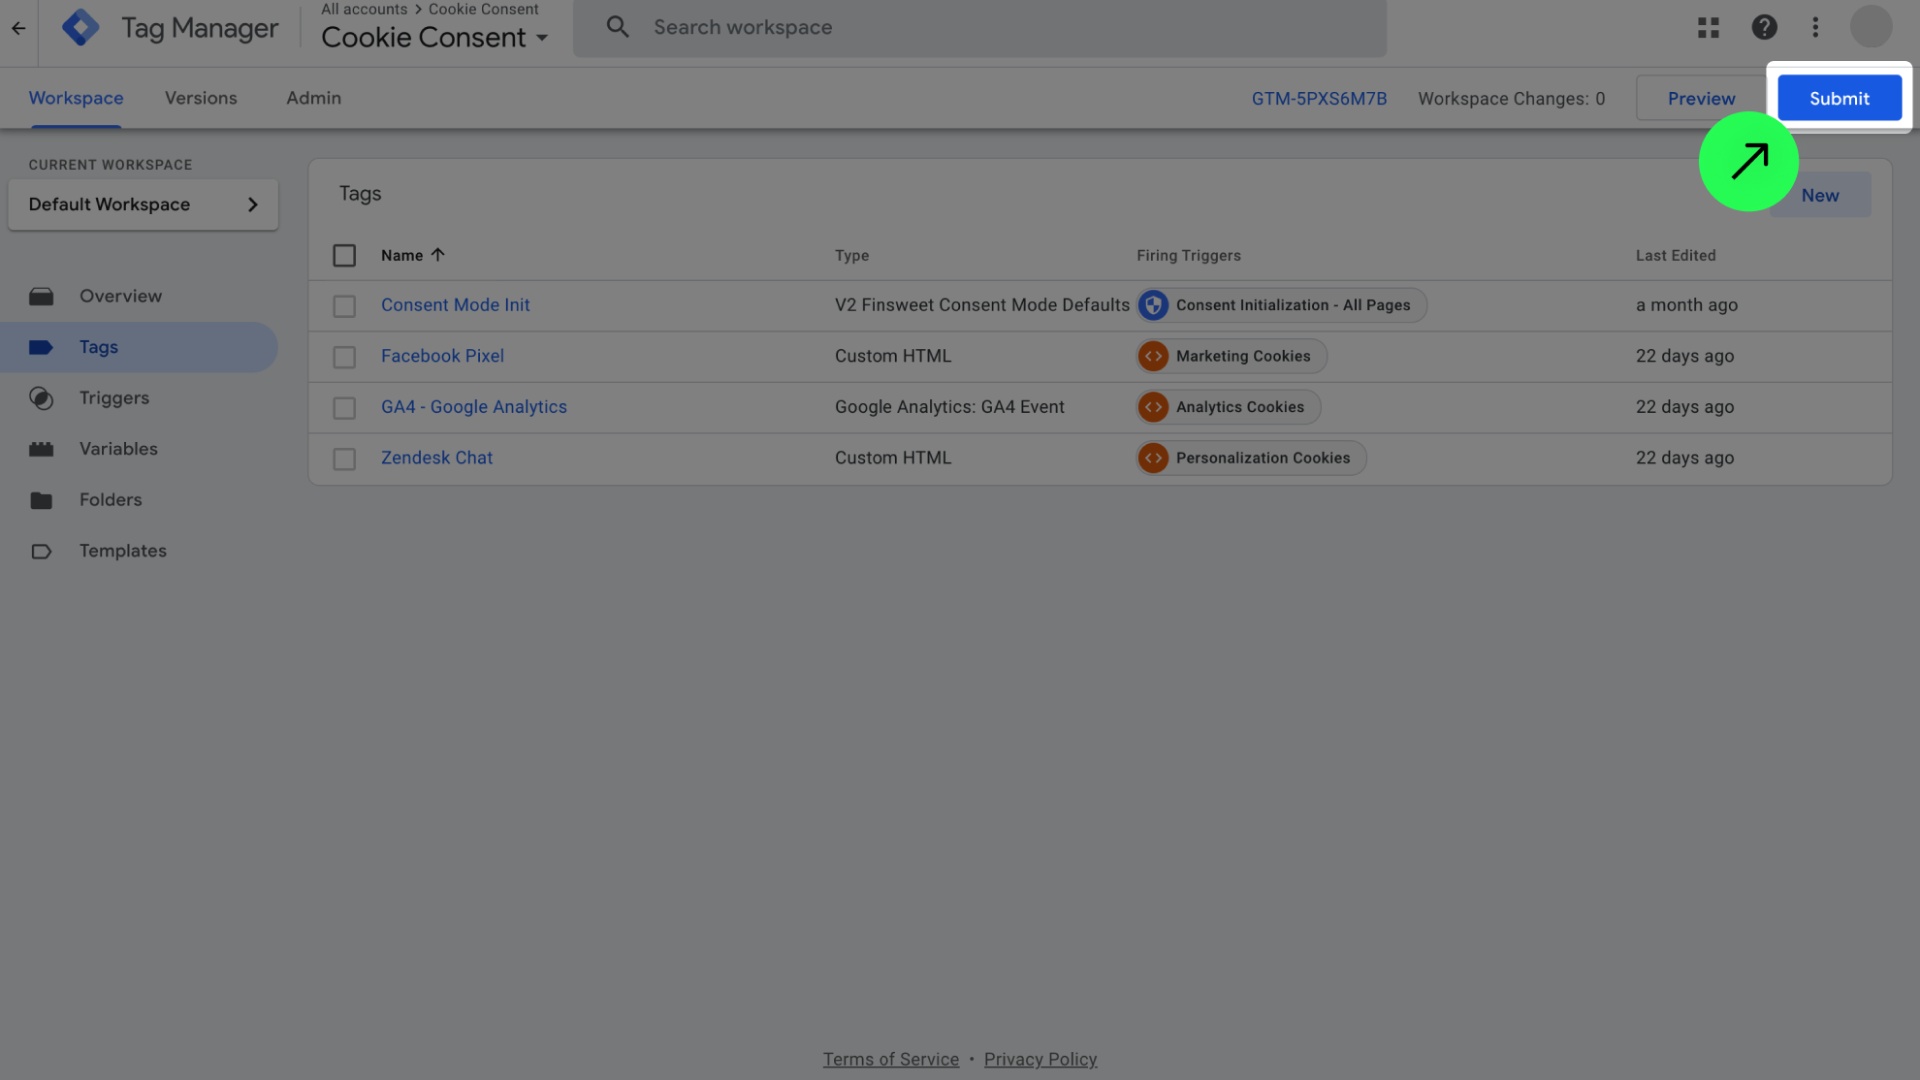Open the help question mark icon
Image resolution: width=1920 pixels, height=1080 pixels.
[x=1764, y=28]
